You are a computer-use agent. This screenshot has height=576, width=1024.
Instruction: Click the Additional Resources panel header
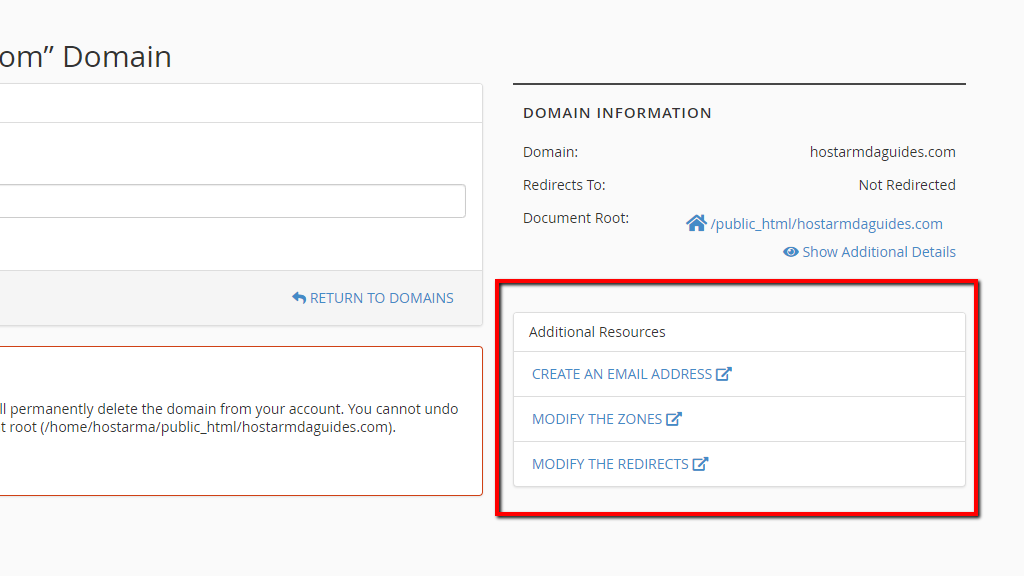click(597, 332)
